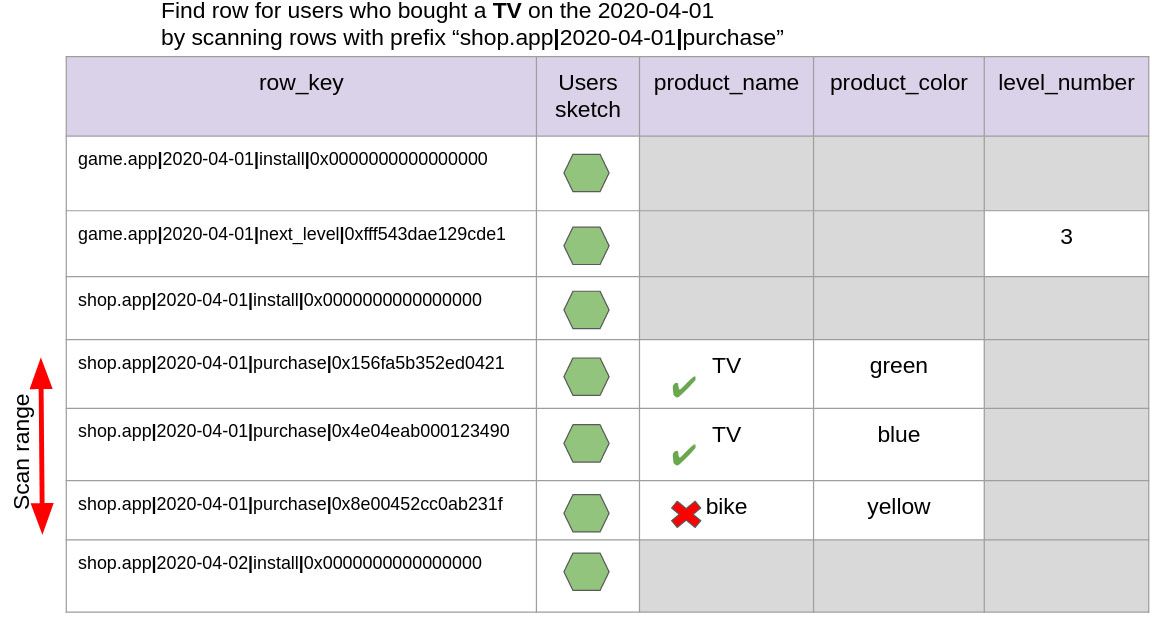The image size is (1152, 630).
Task: Click green checkmark next to green TV
Action: click(684, 387)
